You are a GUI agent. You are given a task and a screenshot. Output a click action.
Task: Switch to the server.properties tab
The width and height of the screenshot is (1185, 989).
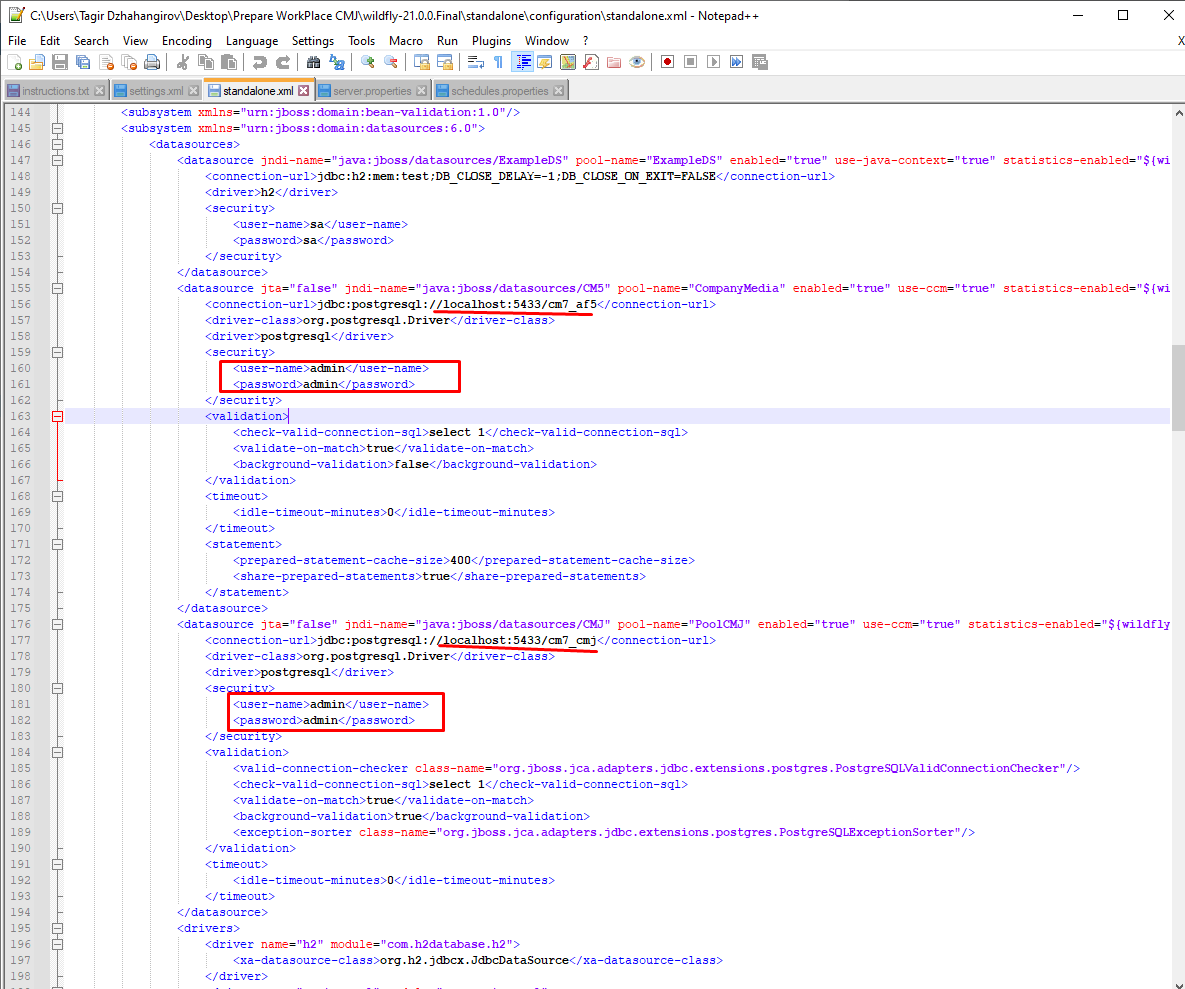tap(373, 91)
